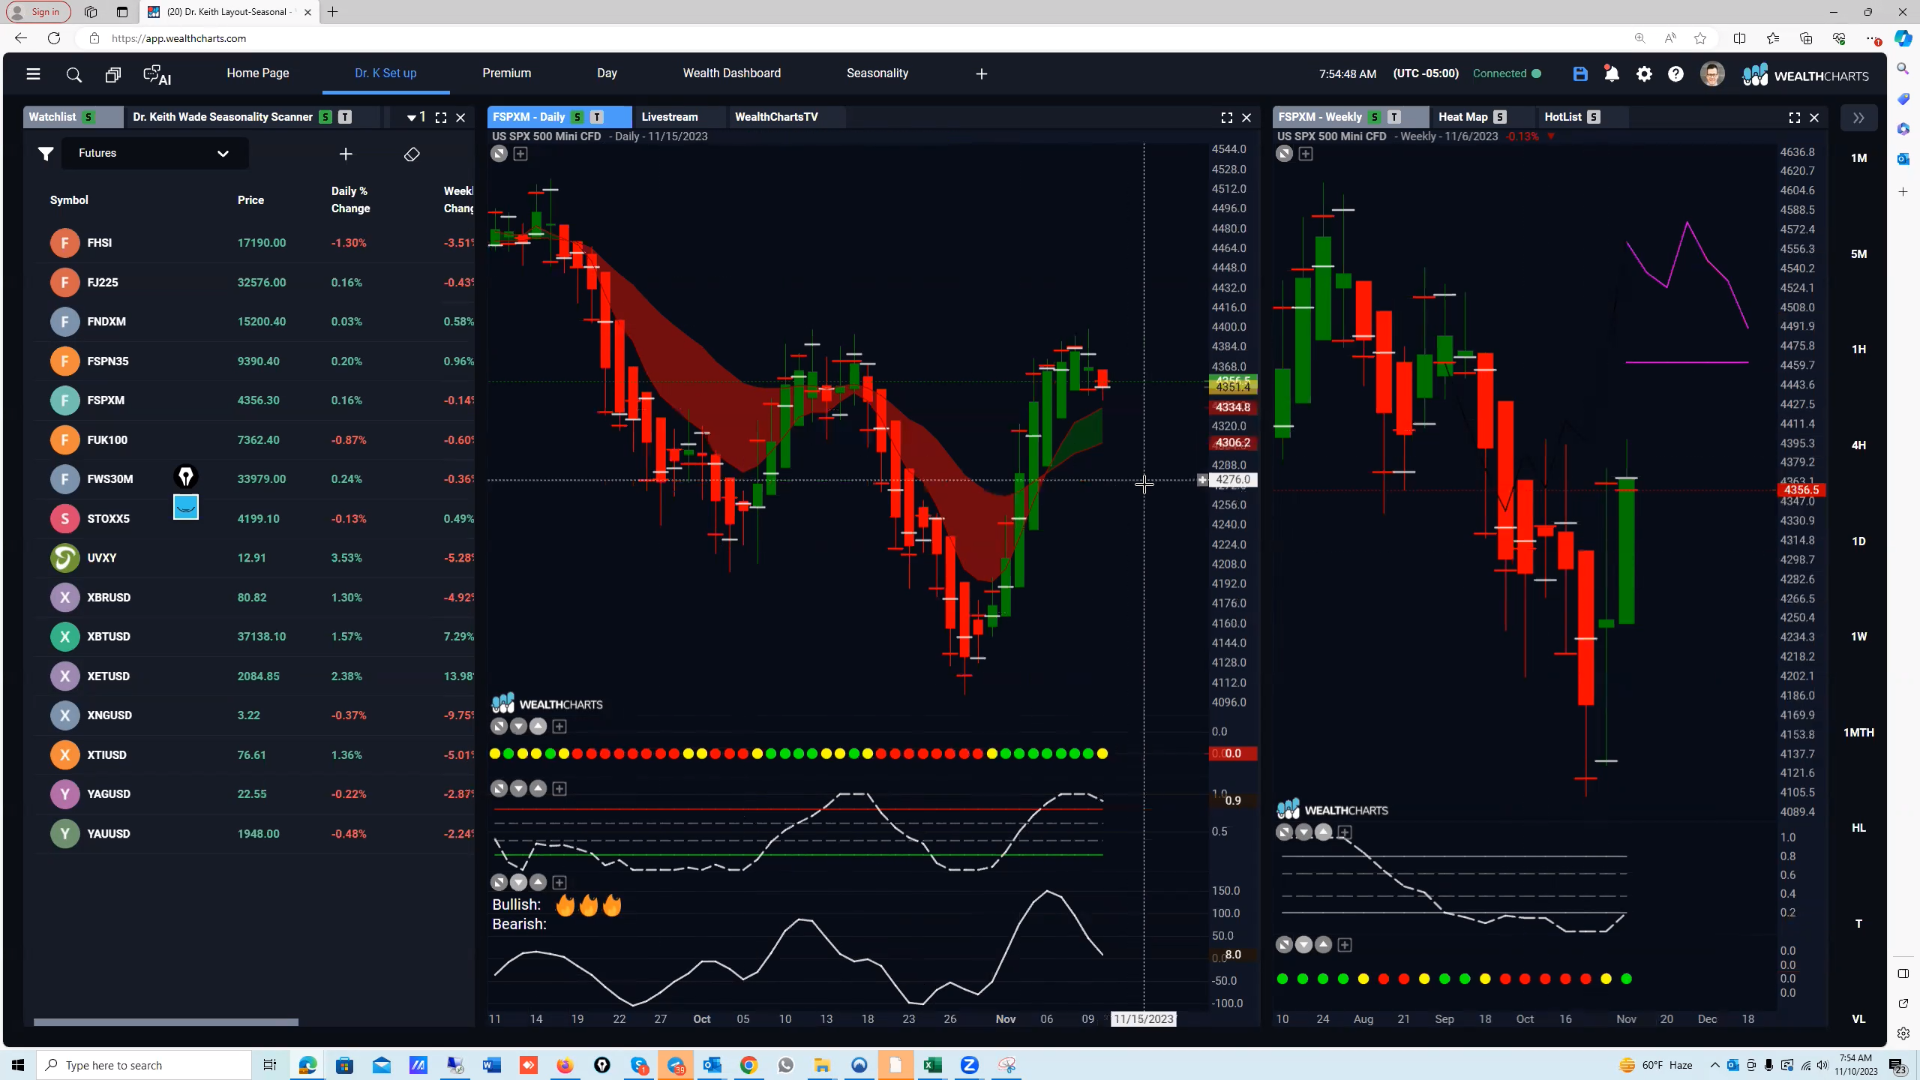Open the layouts windows icon

(113, 74)
